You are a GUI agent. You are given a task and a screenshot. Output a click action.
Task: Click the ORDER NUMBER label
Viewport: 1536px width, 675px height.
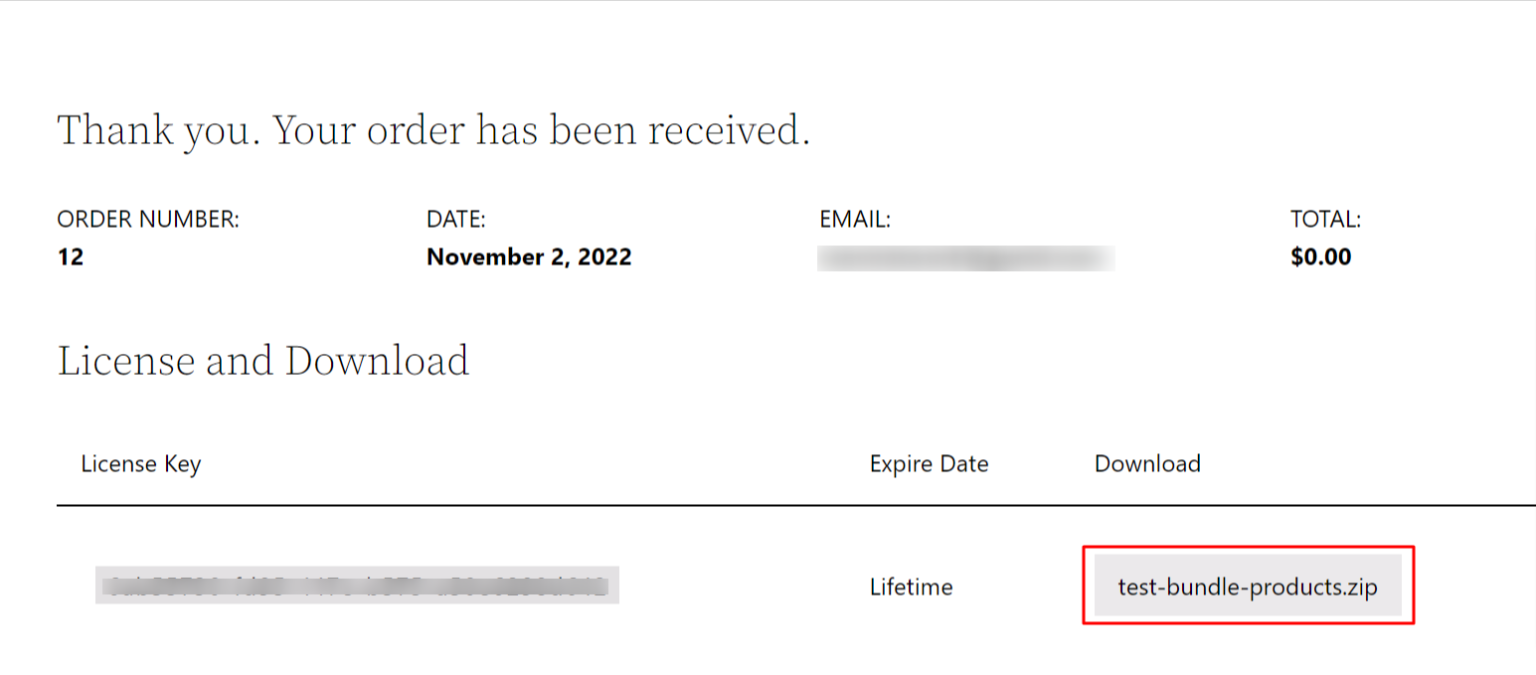point(148,220)
